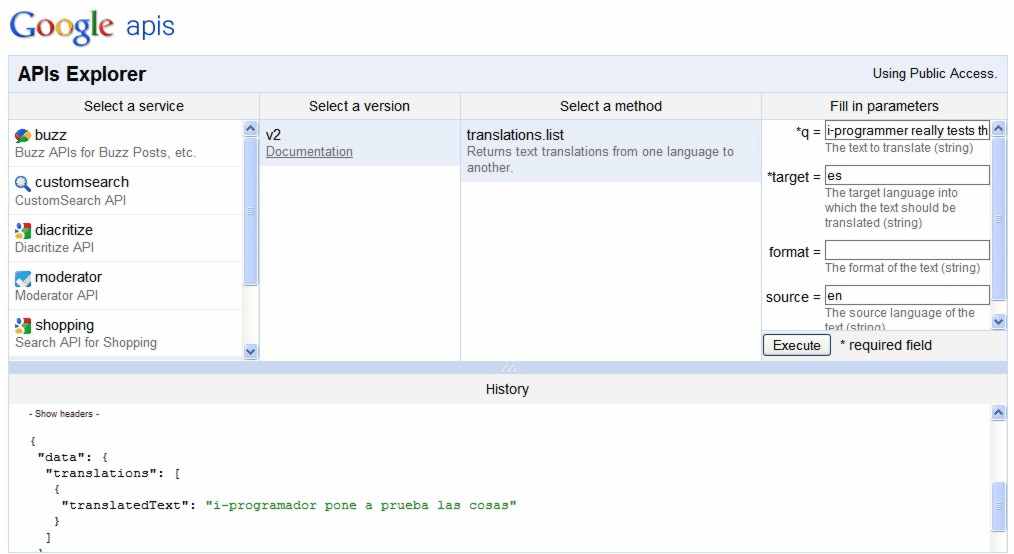The width and height of the screenshot is (1014, 554).
Task: Choose version v2
Action: [360, 143]
